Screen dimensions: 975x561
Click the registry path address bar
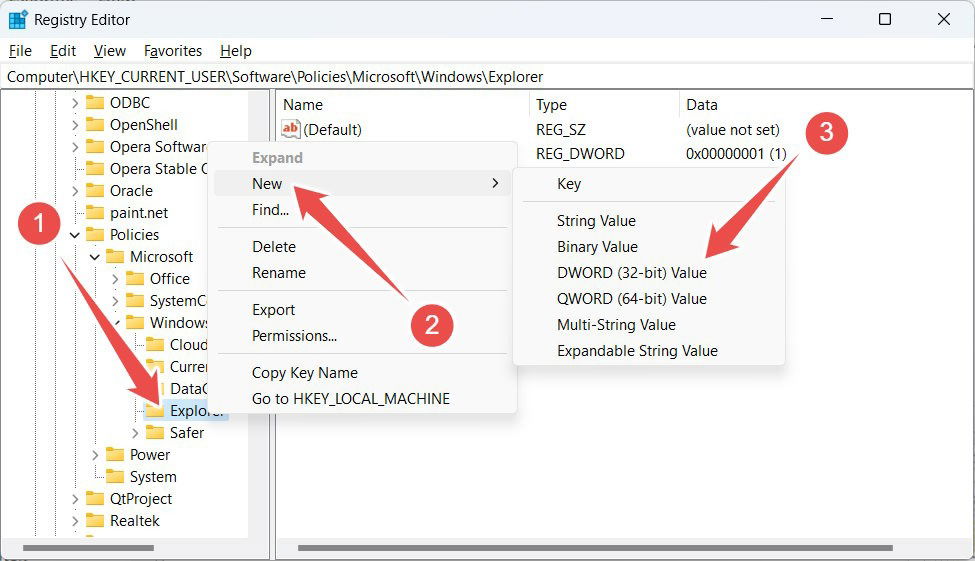click(x=487, y=76)
